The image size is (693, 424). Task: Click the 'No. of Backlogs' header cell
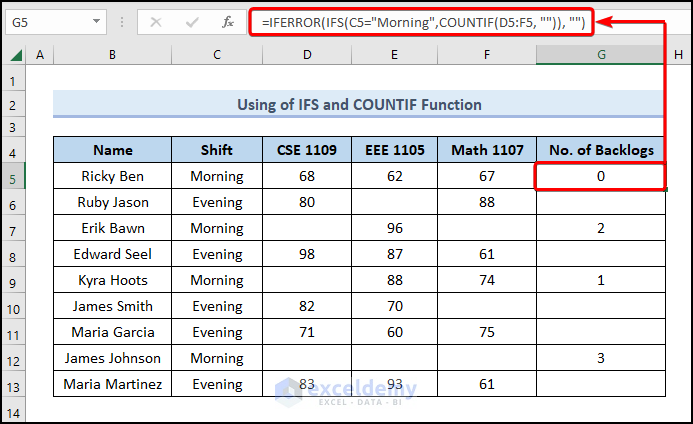600,150
